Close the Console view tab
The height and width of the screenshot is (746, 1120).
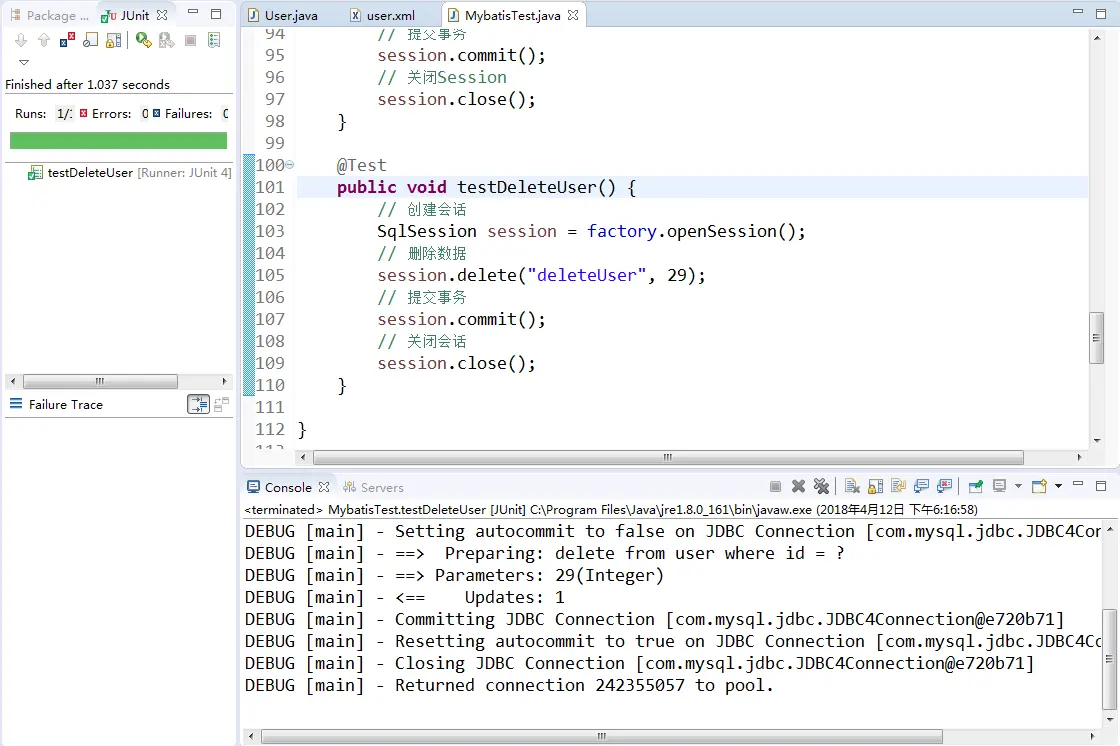coord(324,487)
